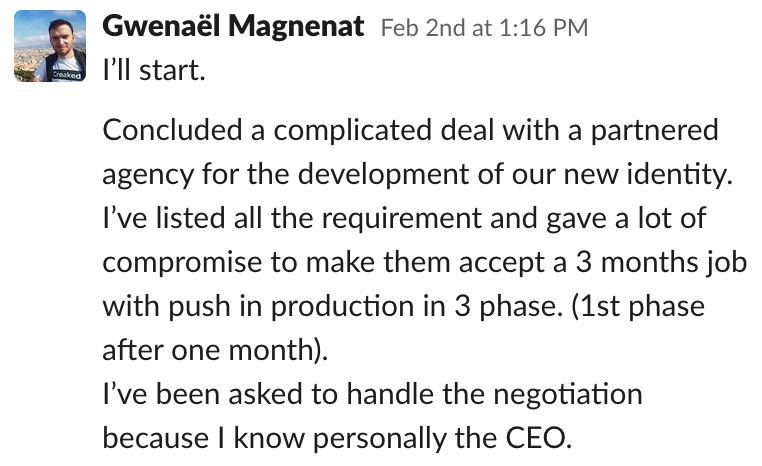
Task: Click the "I'll start." message line
Action: tap(154, 70)
